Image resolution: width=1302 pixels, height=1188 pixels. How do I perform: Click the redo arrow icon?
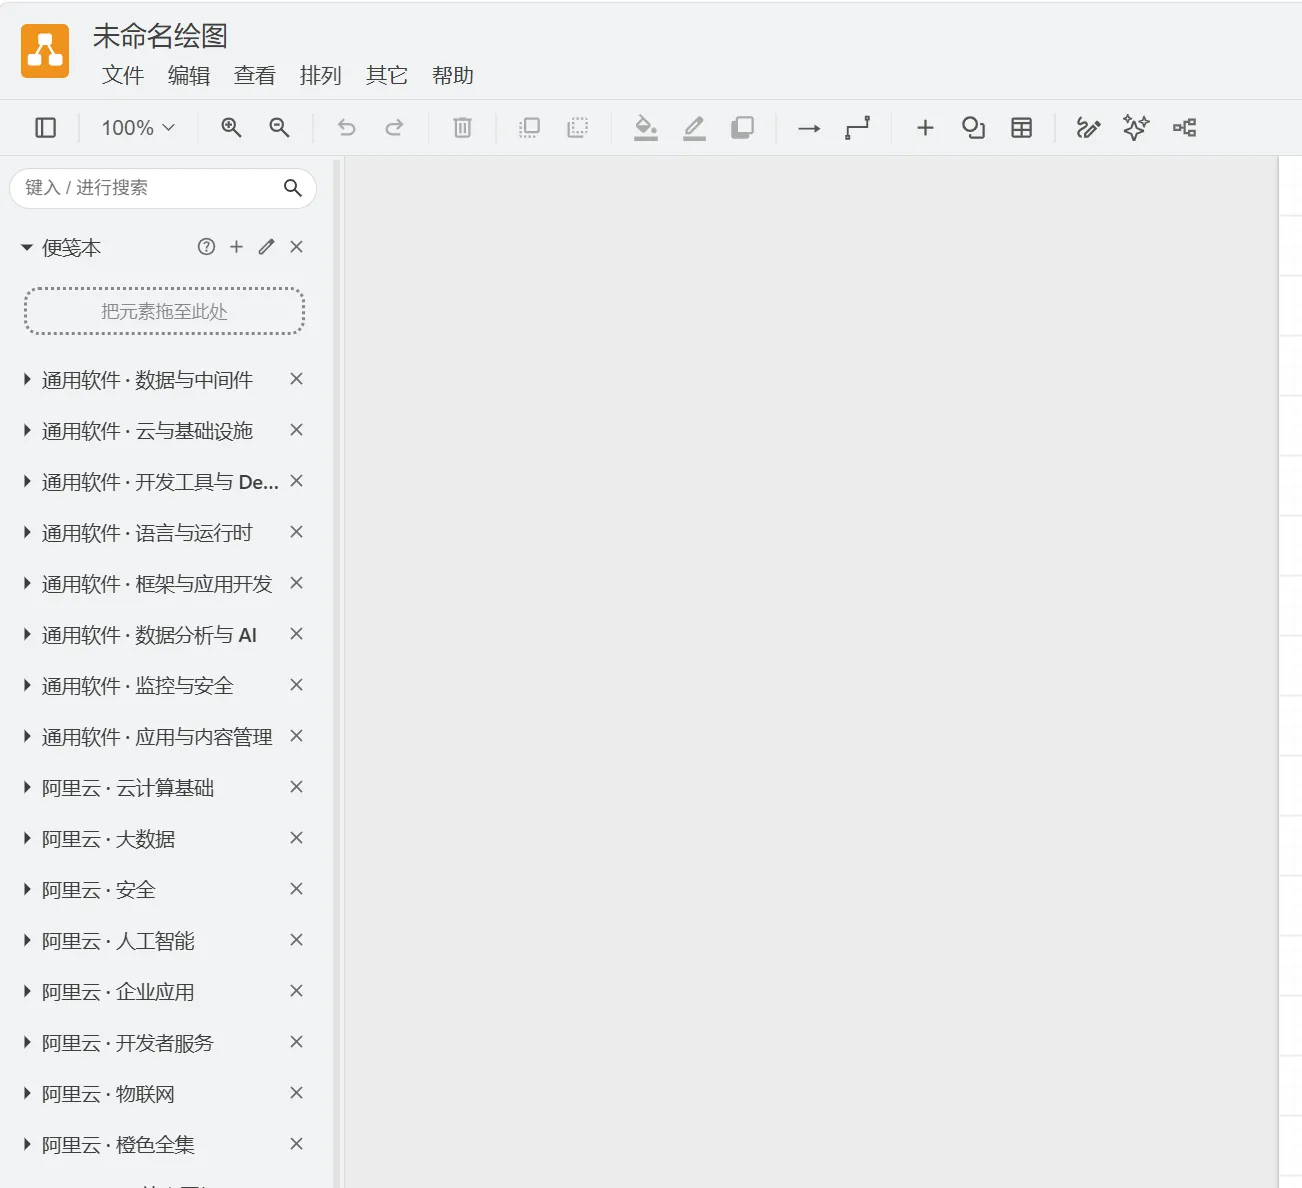tap(394, 127)
